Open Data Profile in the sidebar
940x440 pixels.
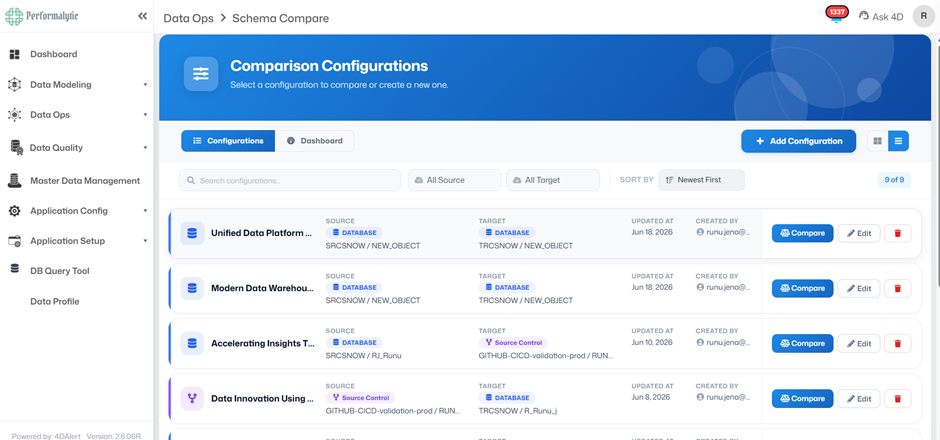tap(55, 302)
